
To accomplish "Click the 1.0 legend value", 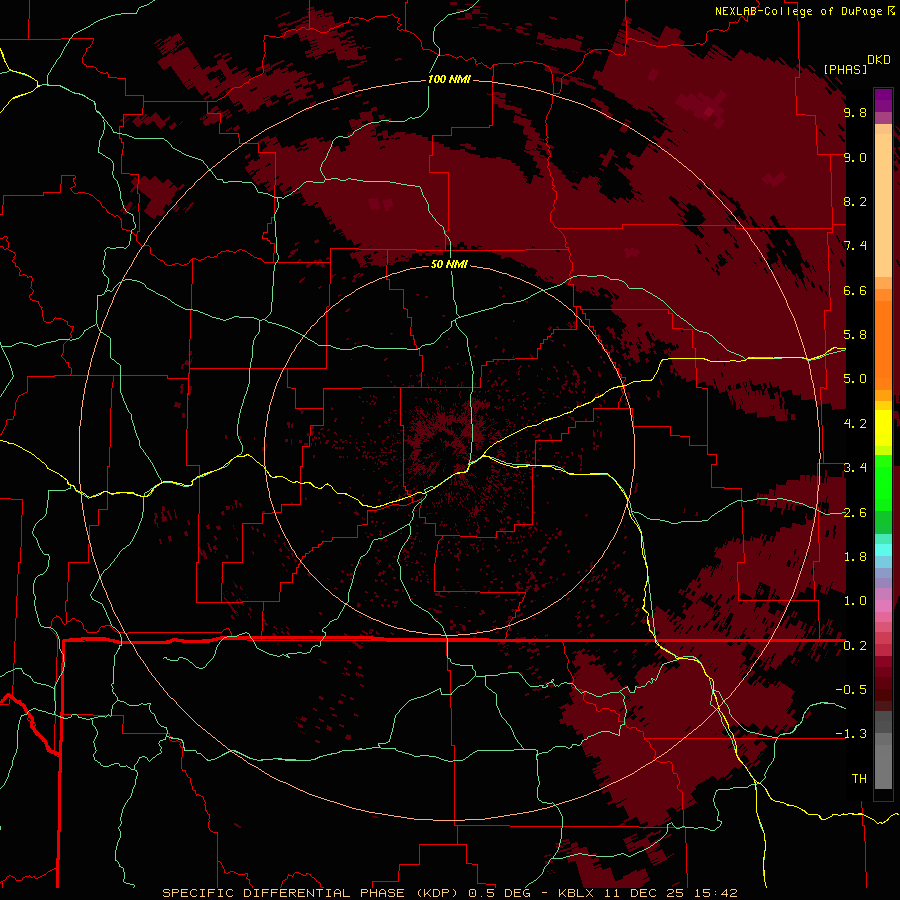I will point(855,601).
